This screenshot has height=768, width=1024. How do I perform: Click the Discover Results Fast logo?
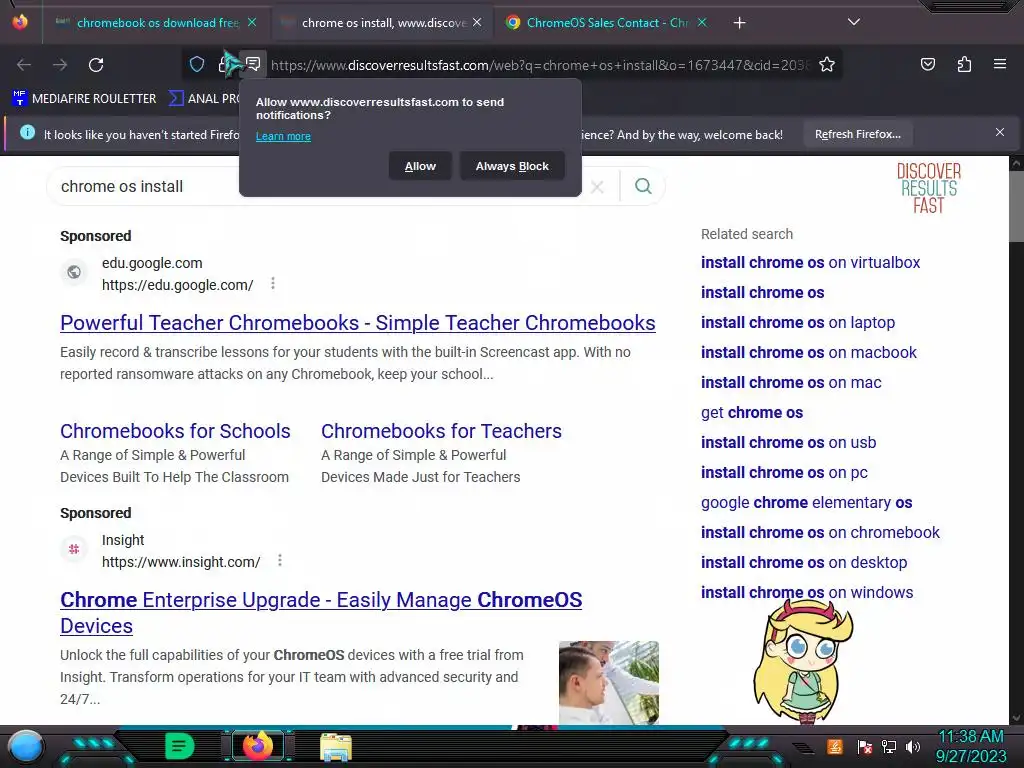pos(928,188)
